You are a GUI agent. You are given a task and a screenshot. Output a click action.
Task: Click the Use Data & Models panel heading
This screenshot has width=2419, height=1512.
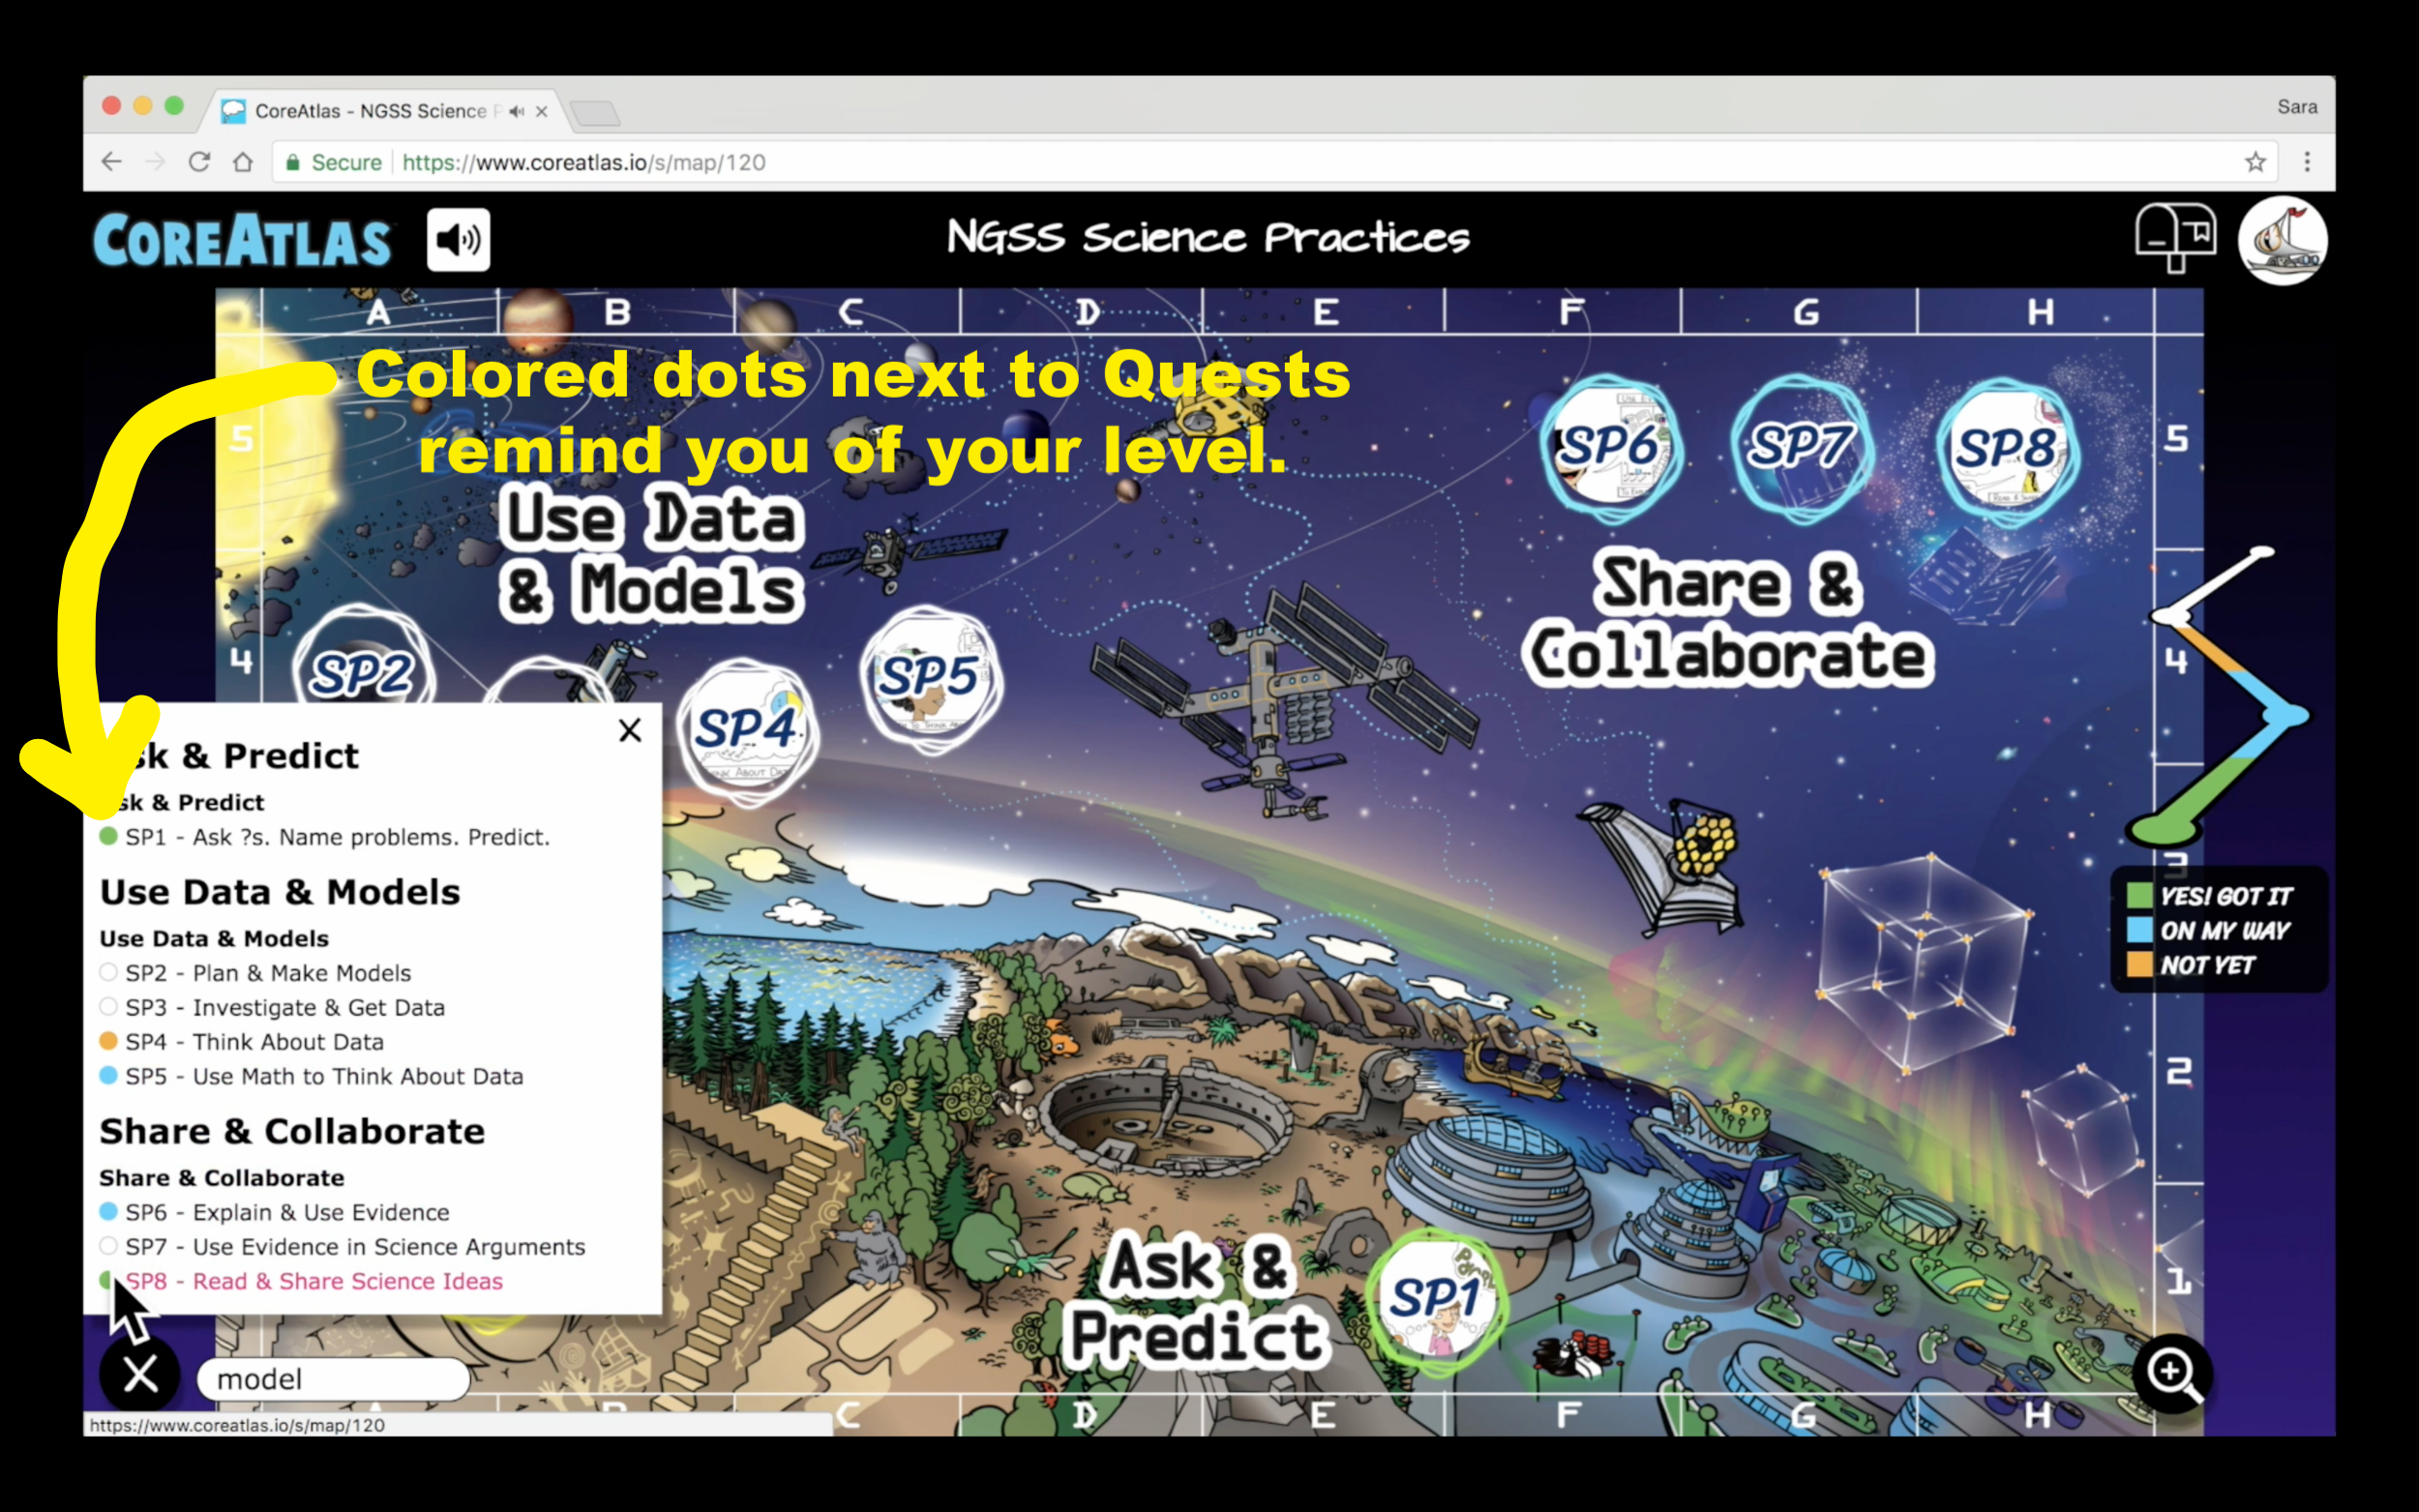[280, 892]
